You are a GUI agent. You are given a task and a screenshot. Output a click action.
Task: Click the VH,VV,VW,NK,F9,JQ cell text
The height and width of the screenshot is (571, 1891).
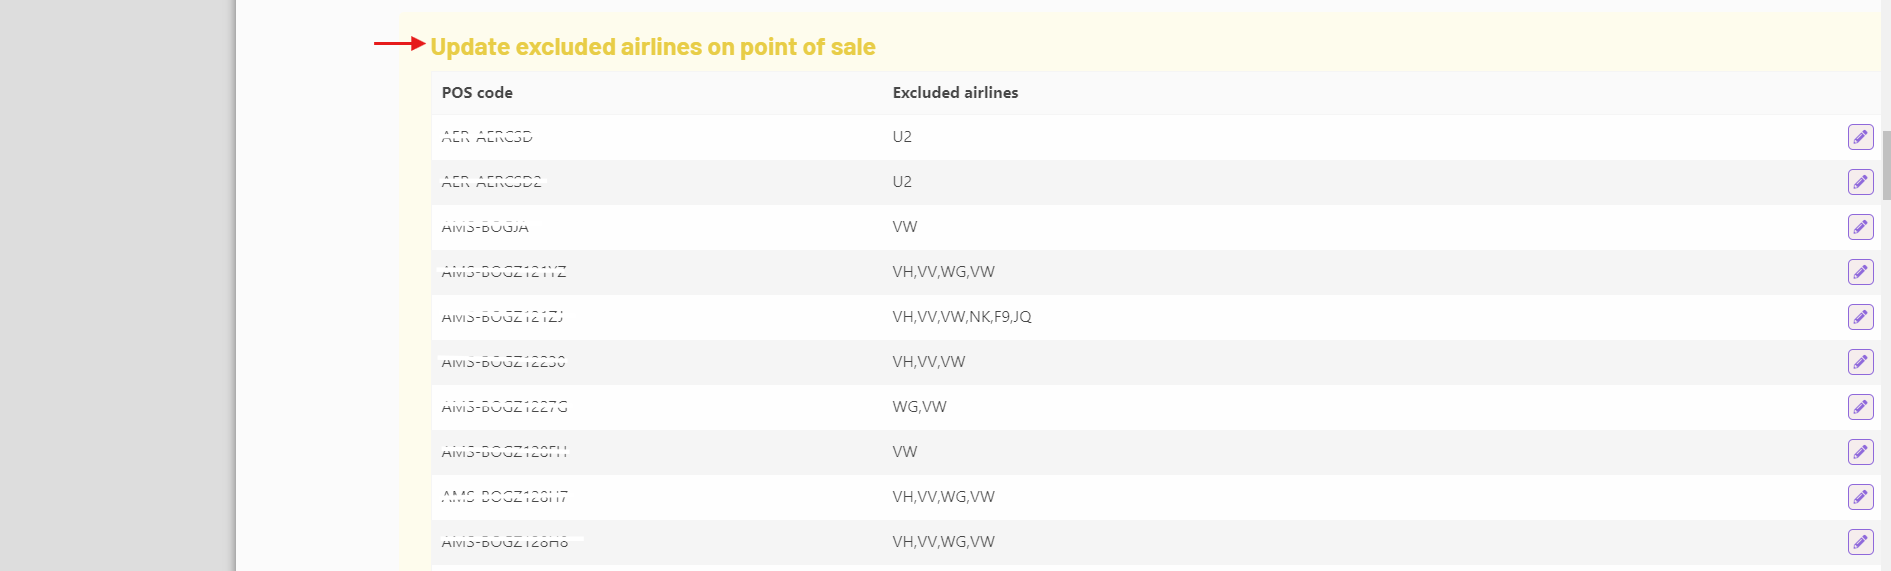pyautogui.click(x=962, y=317)
